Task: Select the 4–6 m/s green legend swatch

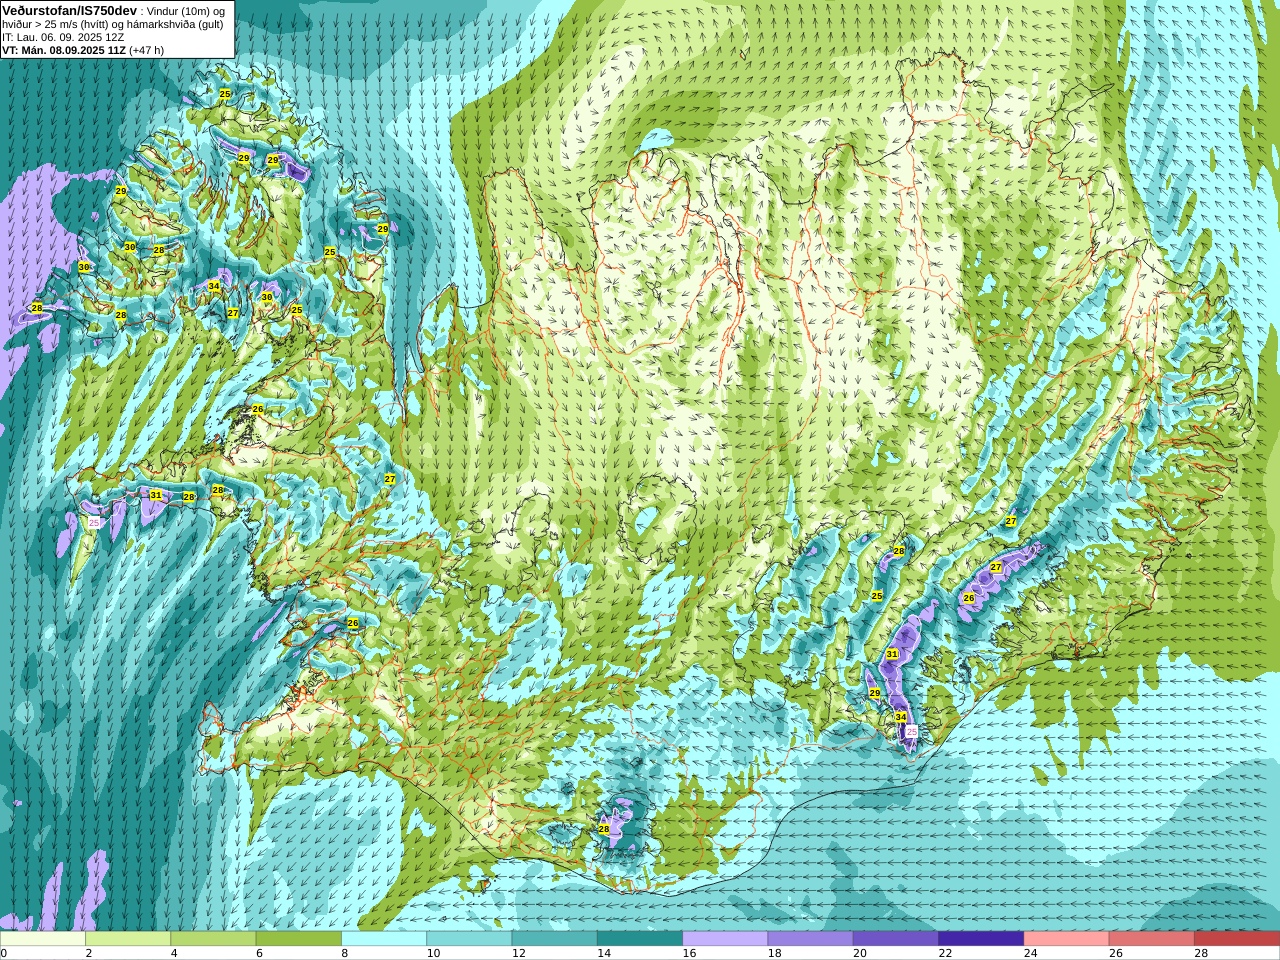Action: (x=213, y=939)
